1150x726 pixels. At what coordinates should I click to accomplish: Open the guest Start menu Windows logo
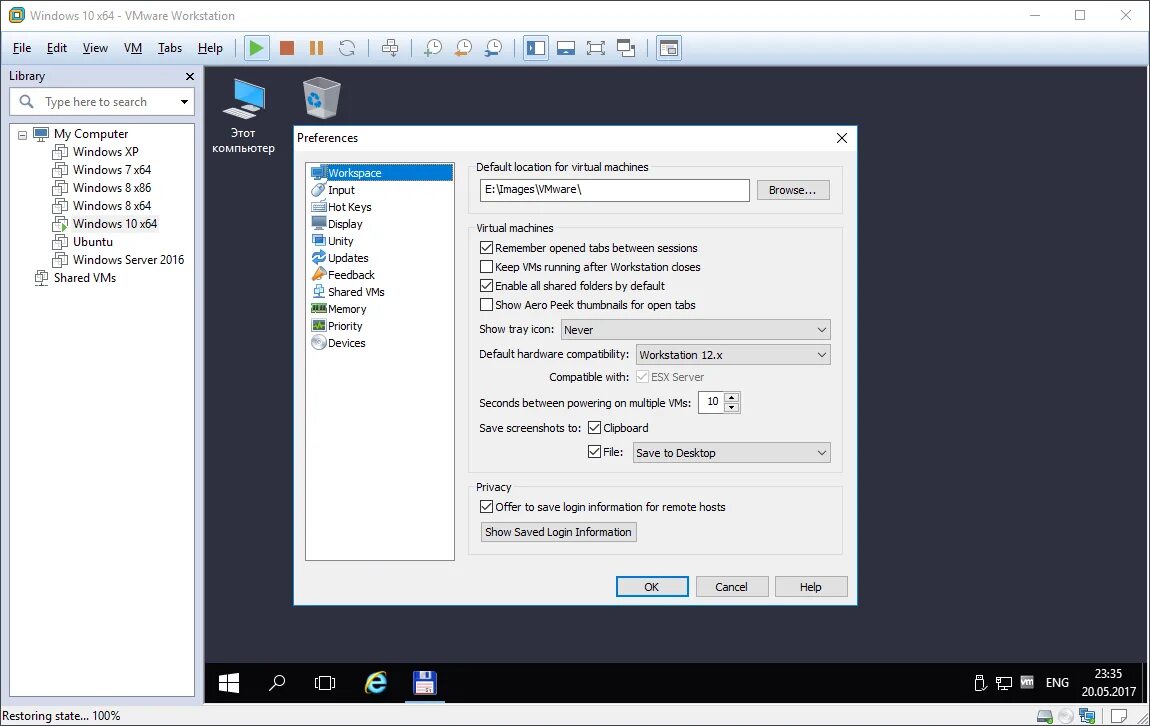pos(229,683)
